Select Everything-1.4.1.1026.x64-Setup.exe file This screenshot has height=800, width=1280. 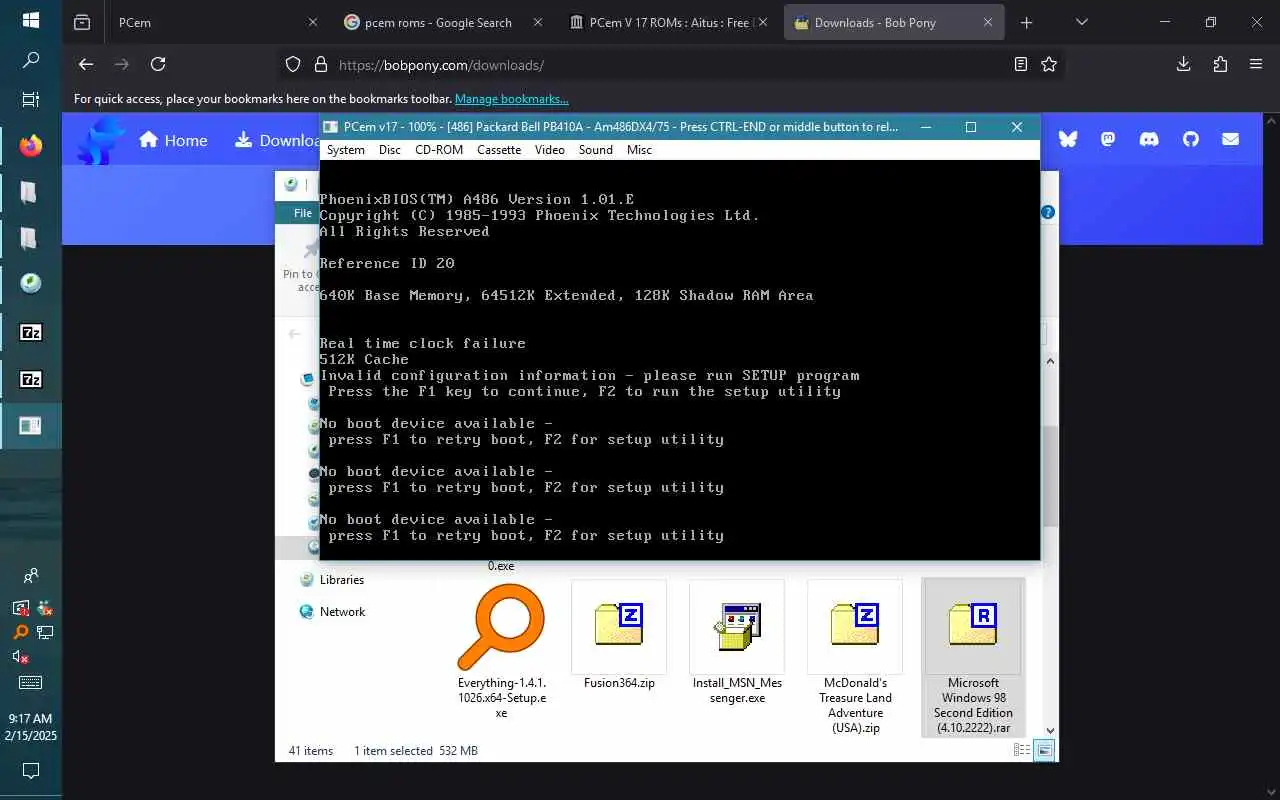[x=502, y=651]
